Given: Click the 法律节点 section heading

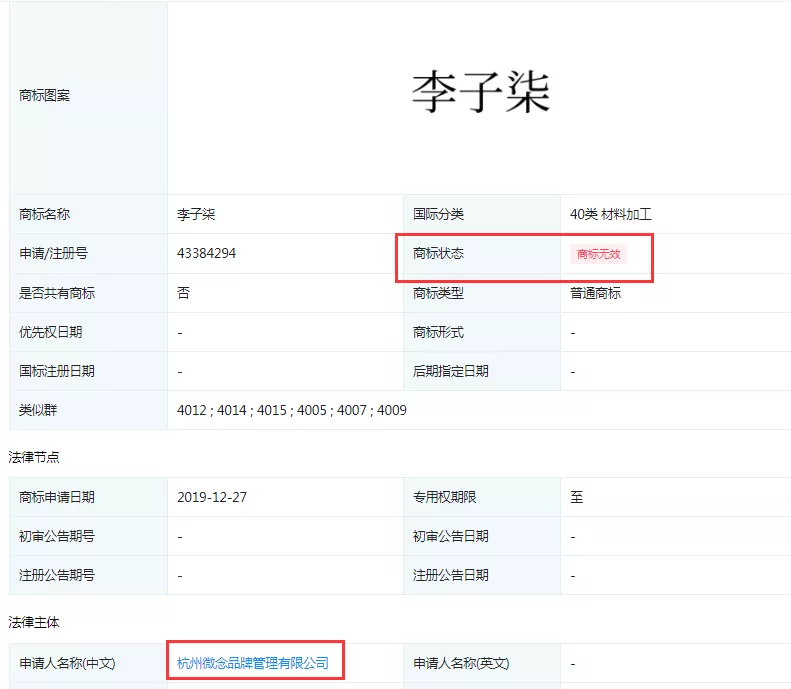Looking at the screenshot, I should click(x=34, y=457).
